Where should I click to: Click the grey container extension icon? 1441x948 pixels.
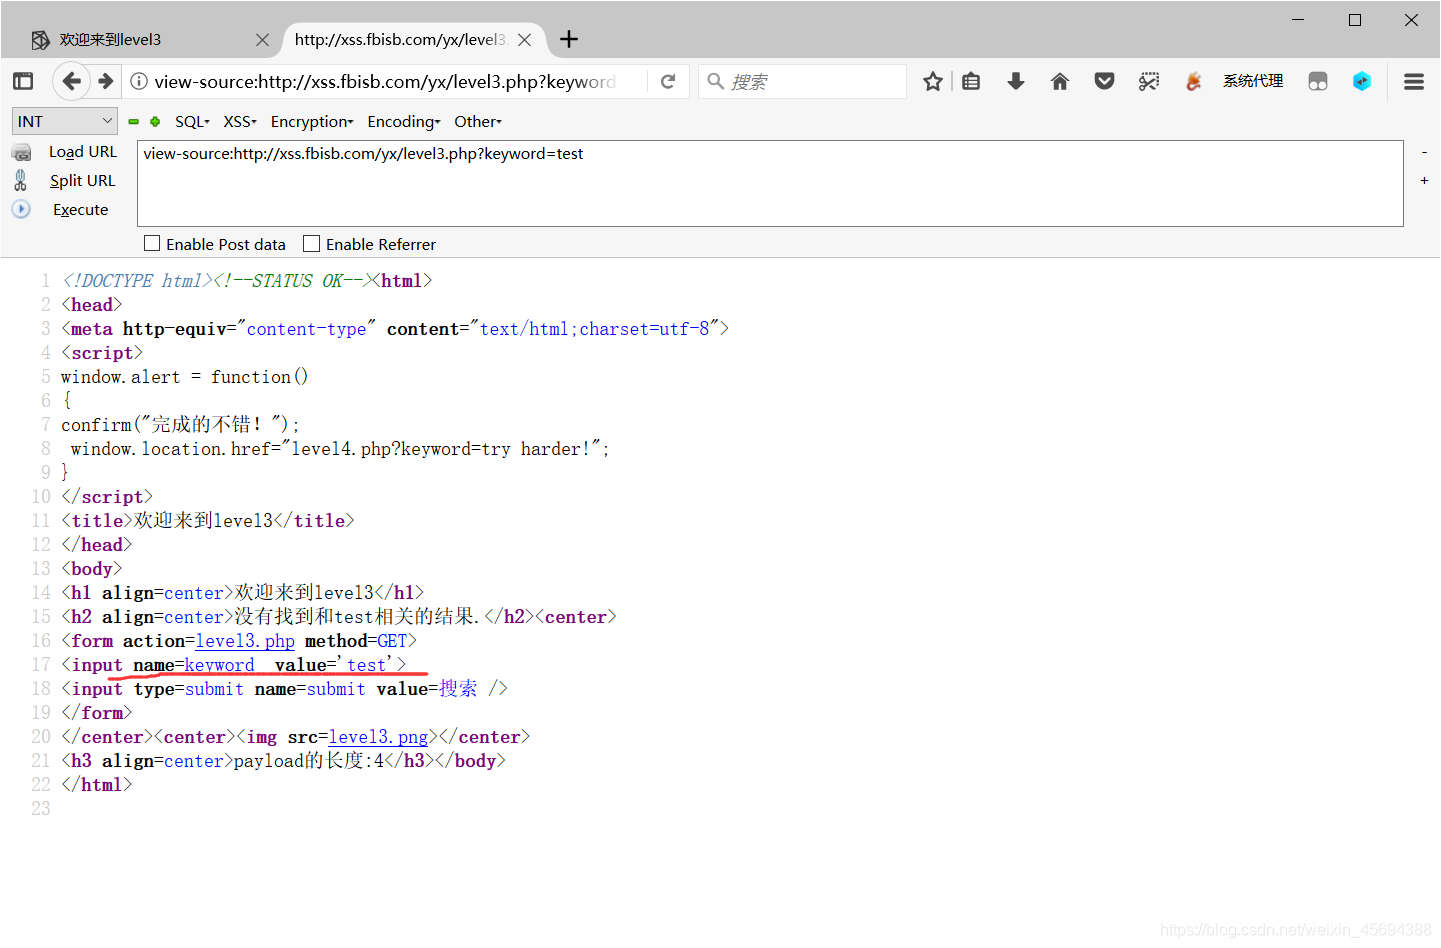[1318, 81]
